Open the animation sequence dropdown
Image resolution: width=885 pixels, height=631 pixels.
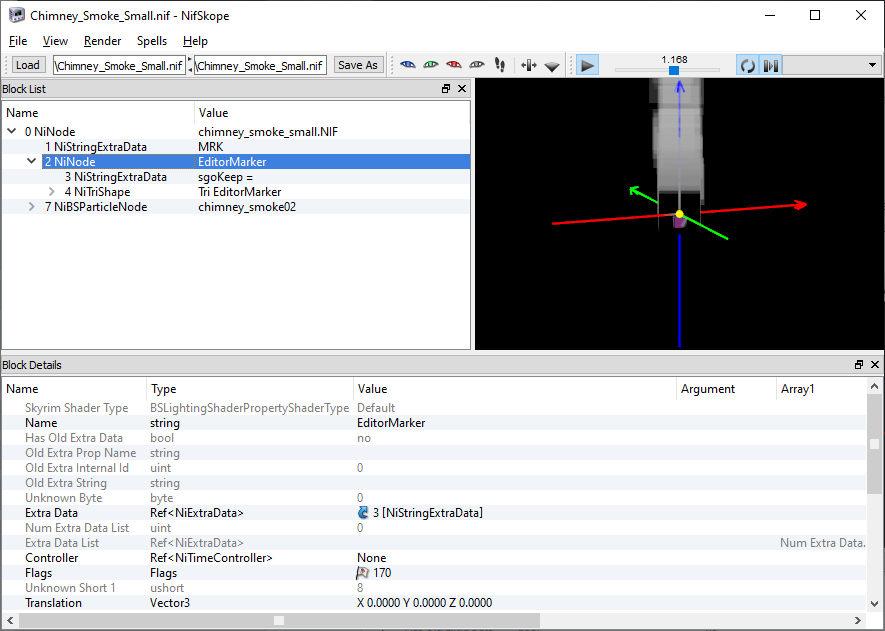(x=872, y=65)
